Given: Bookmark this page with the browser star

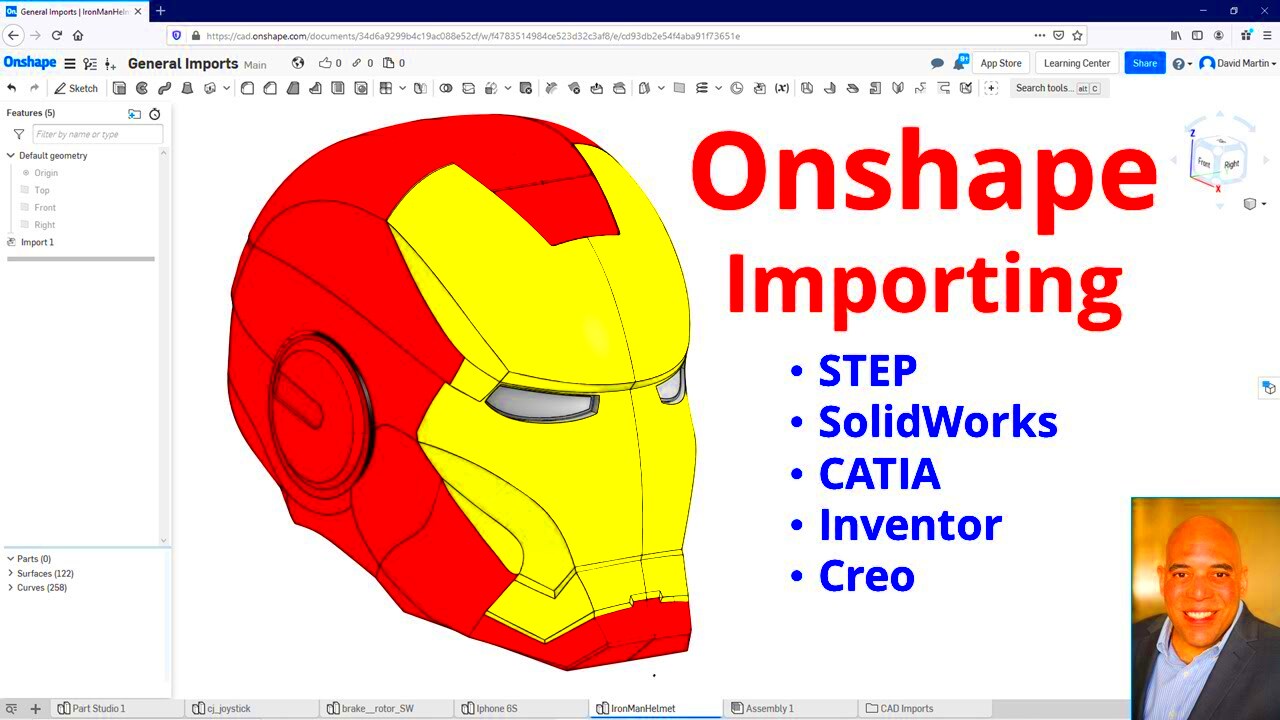Looking at the screenshot, I should click(x=1077, y=35).
